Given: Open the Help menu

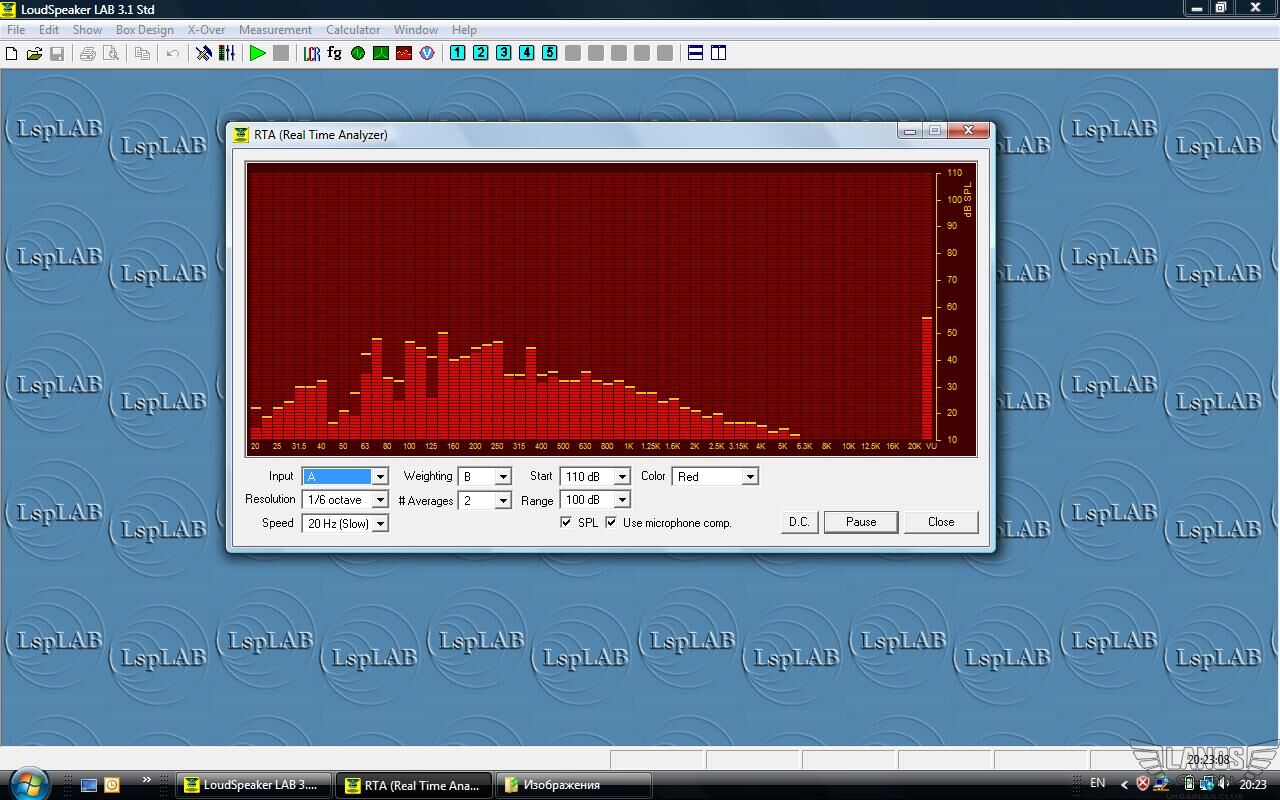Looking at the screenshot, I should tap(464, 30).
